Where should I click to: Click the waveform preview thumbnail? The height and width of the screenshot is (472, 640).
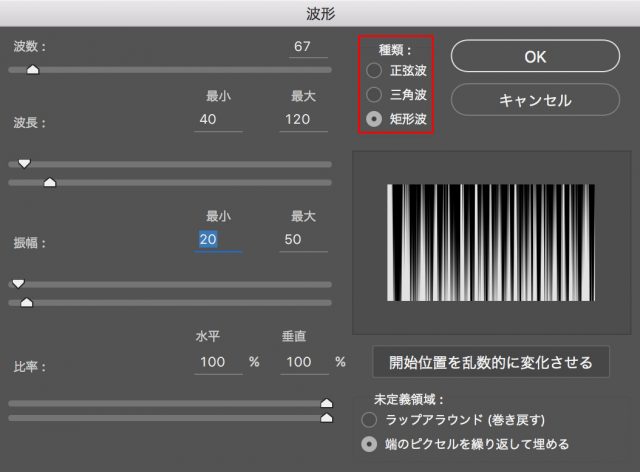coord(490,243)
